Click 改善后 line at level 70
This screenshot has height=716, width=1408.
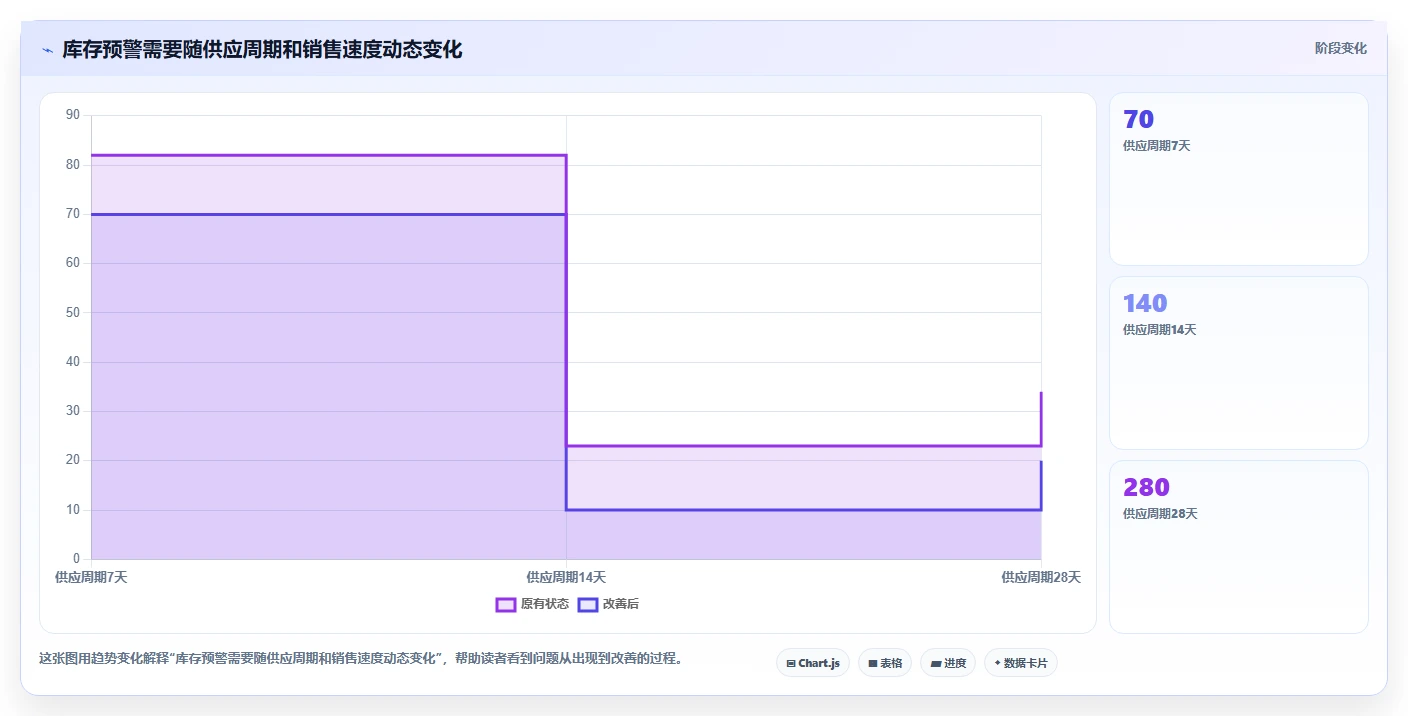click(328, 214)
